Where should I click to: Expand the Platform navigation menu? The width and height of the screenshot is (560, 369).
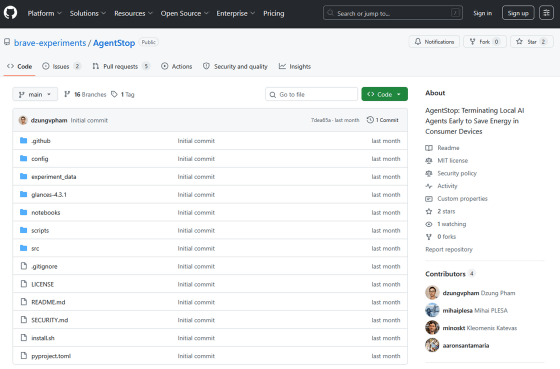point(44,13)
